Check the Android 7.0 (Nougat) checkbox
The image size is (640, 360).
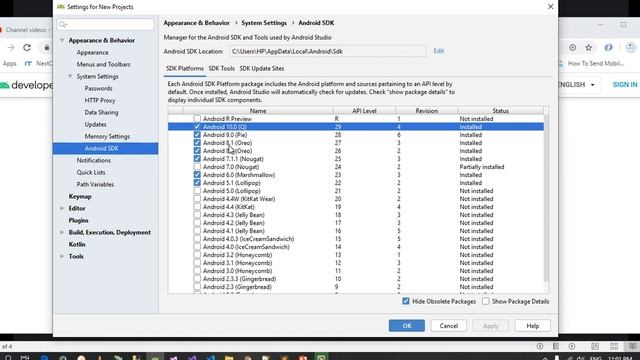coord(197,167)
